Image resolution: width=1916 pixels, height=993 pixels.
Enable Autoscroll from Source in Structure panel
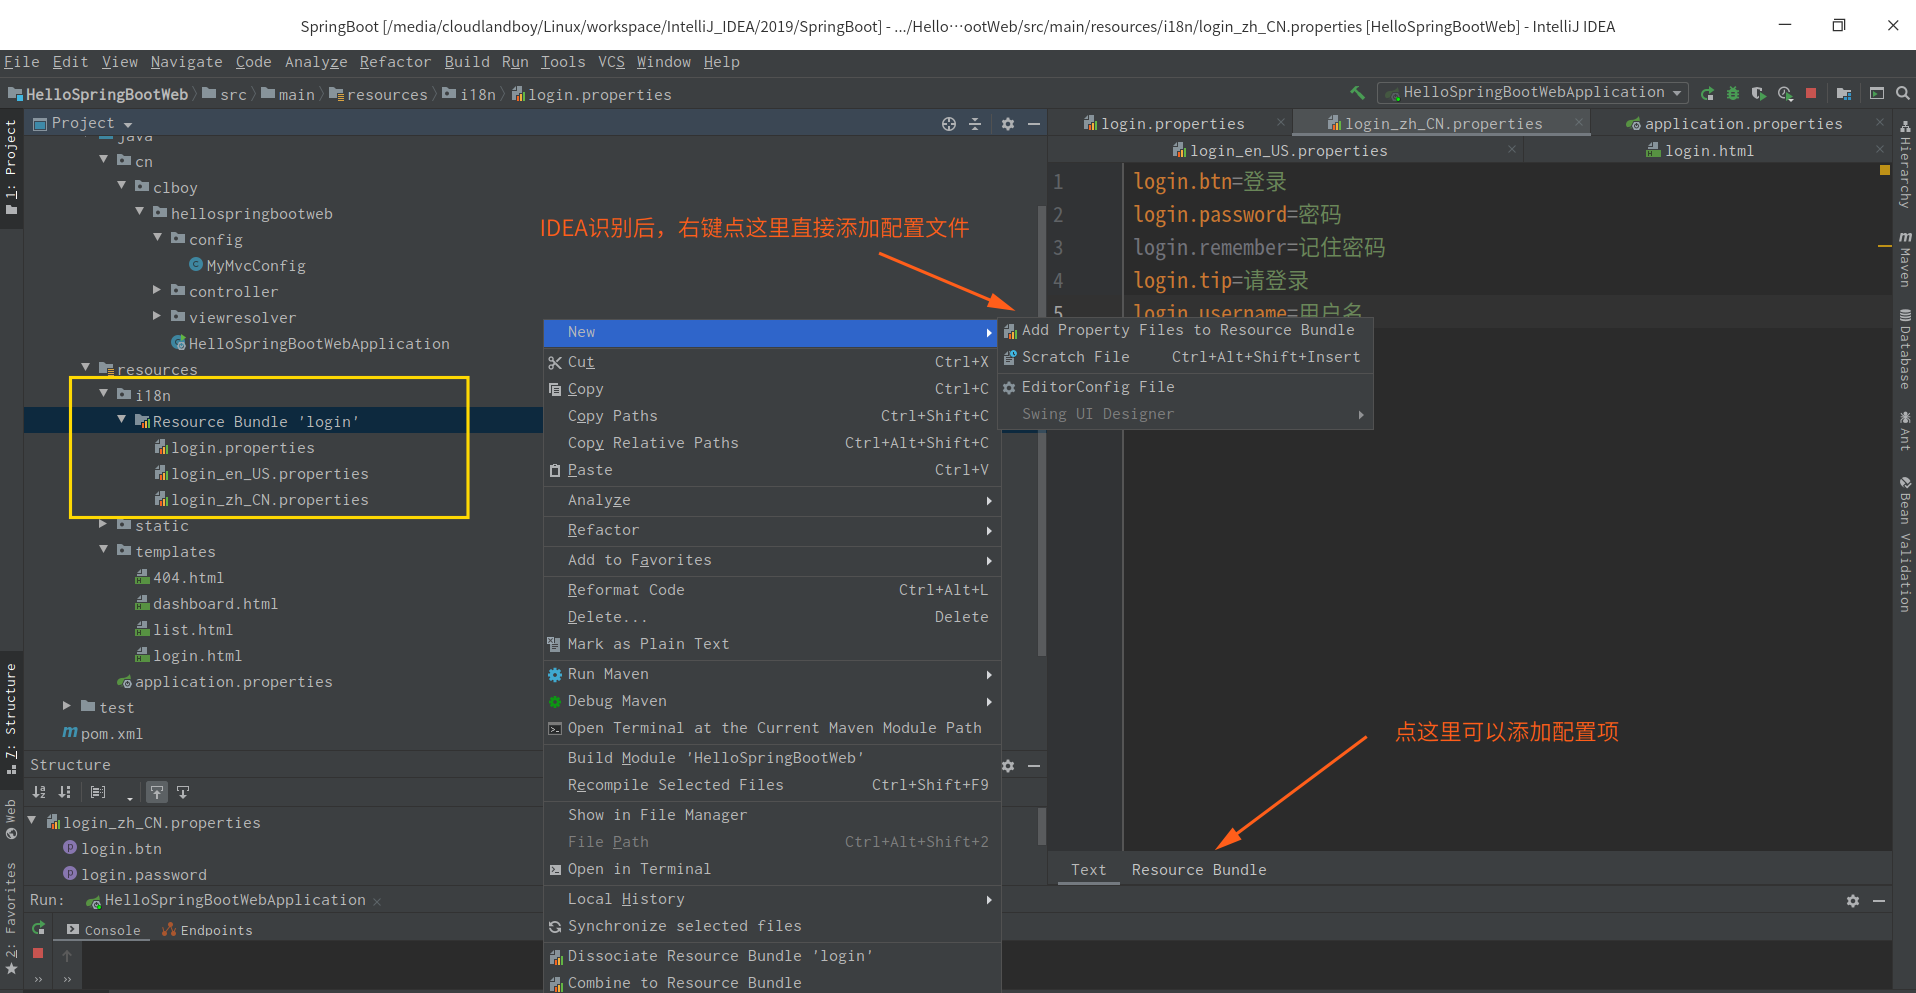click(x=183, y=792)
